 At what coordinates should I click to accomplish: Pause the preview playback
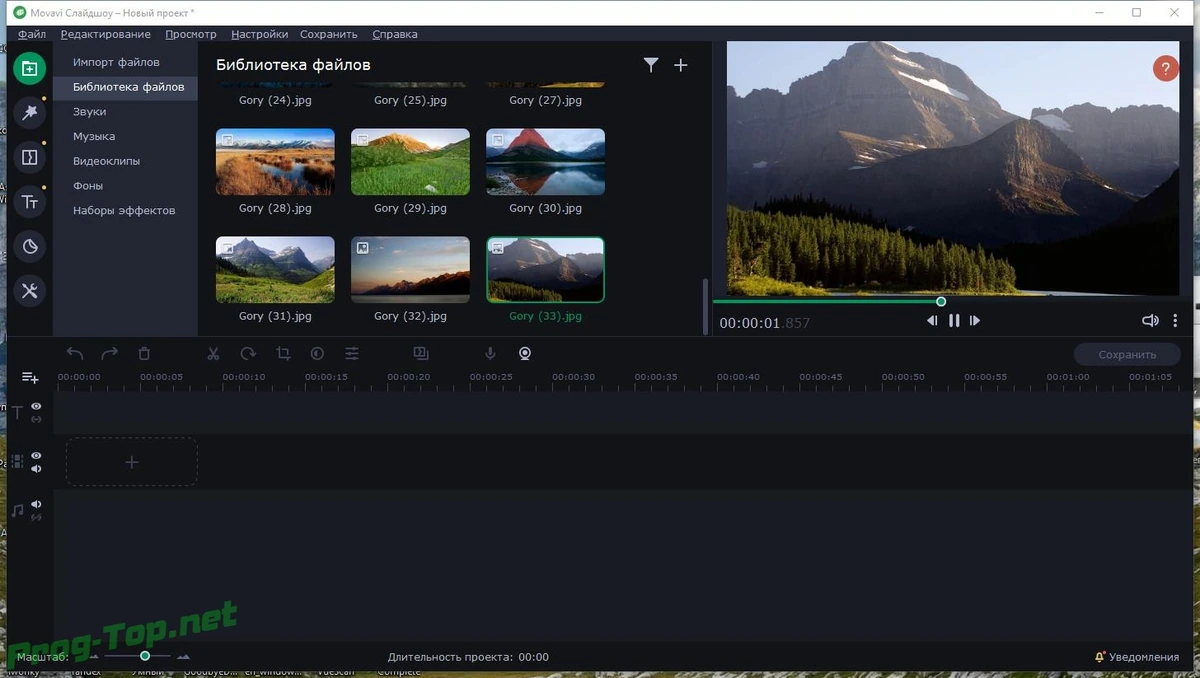click(954, 321)
